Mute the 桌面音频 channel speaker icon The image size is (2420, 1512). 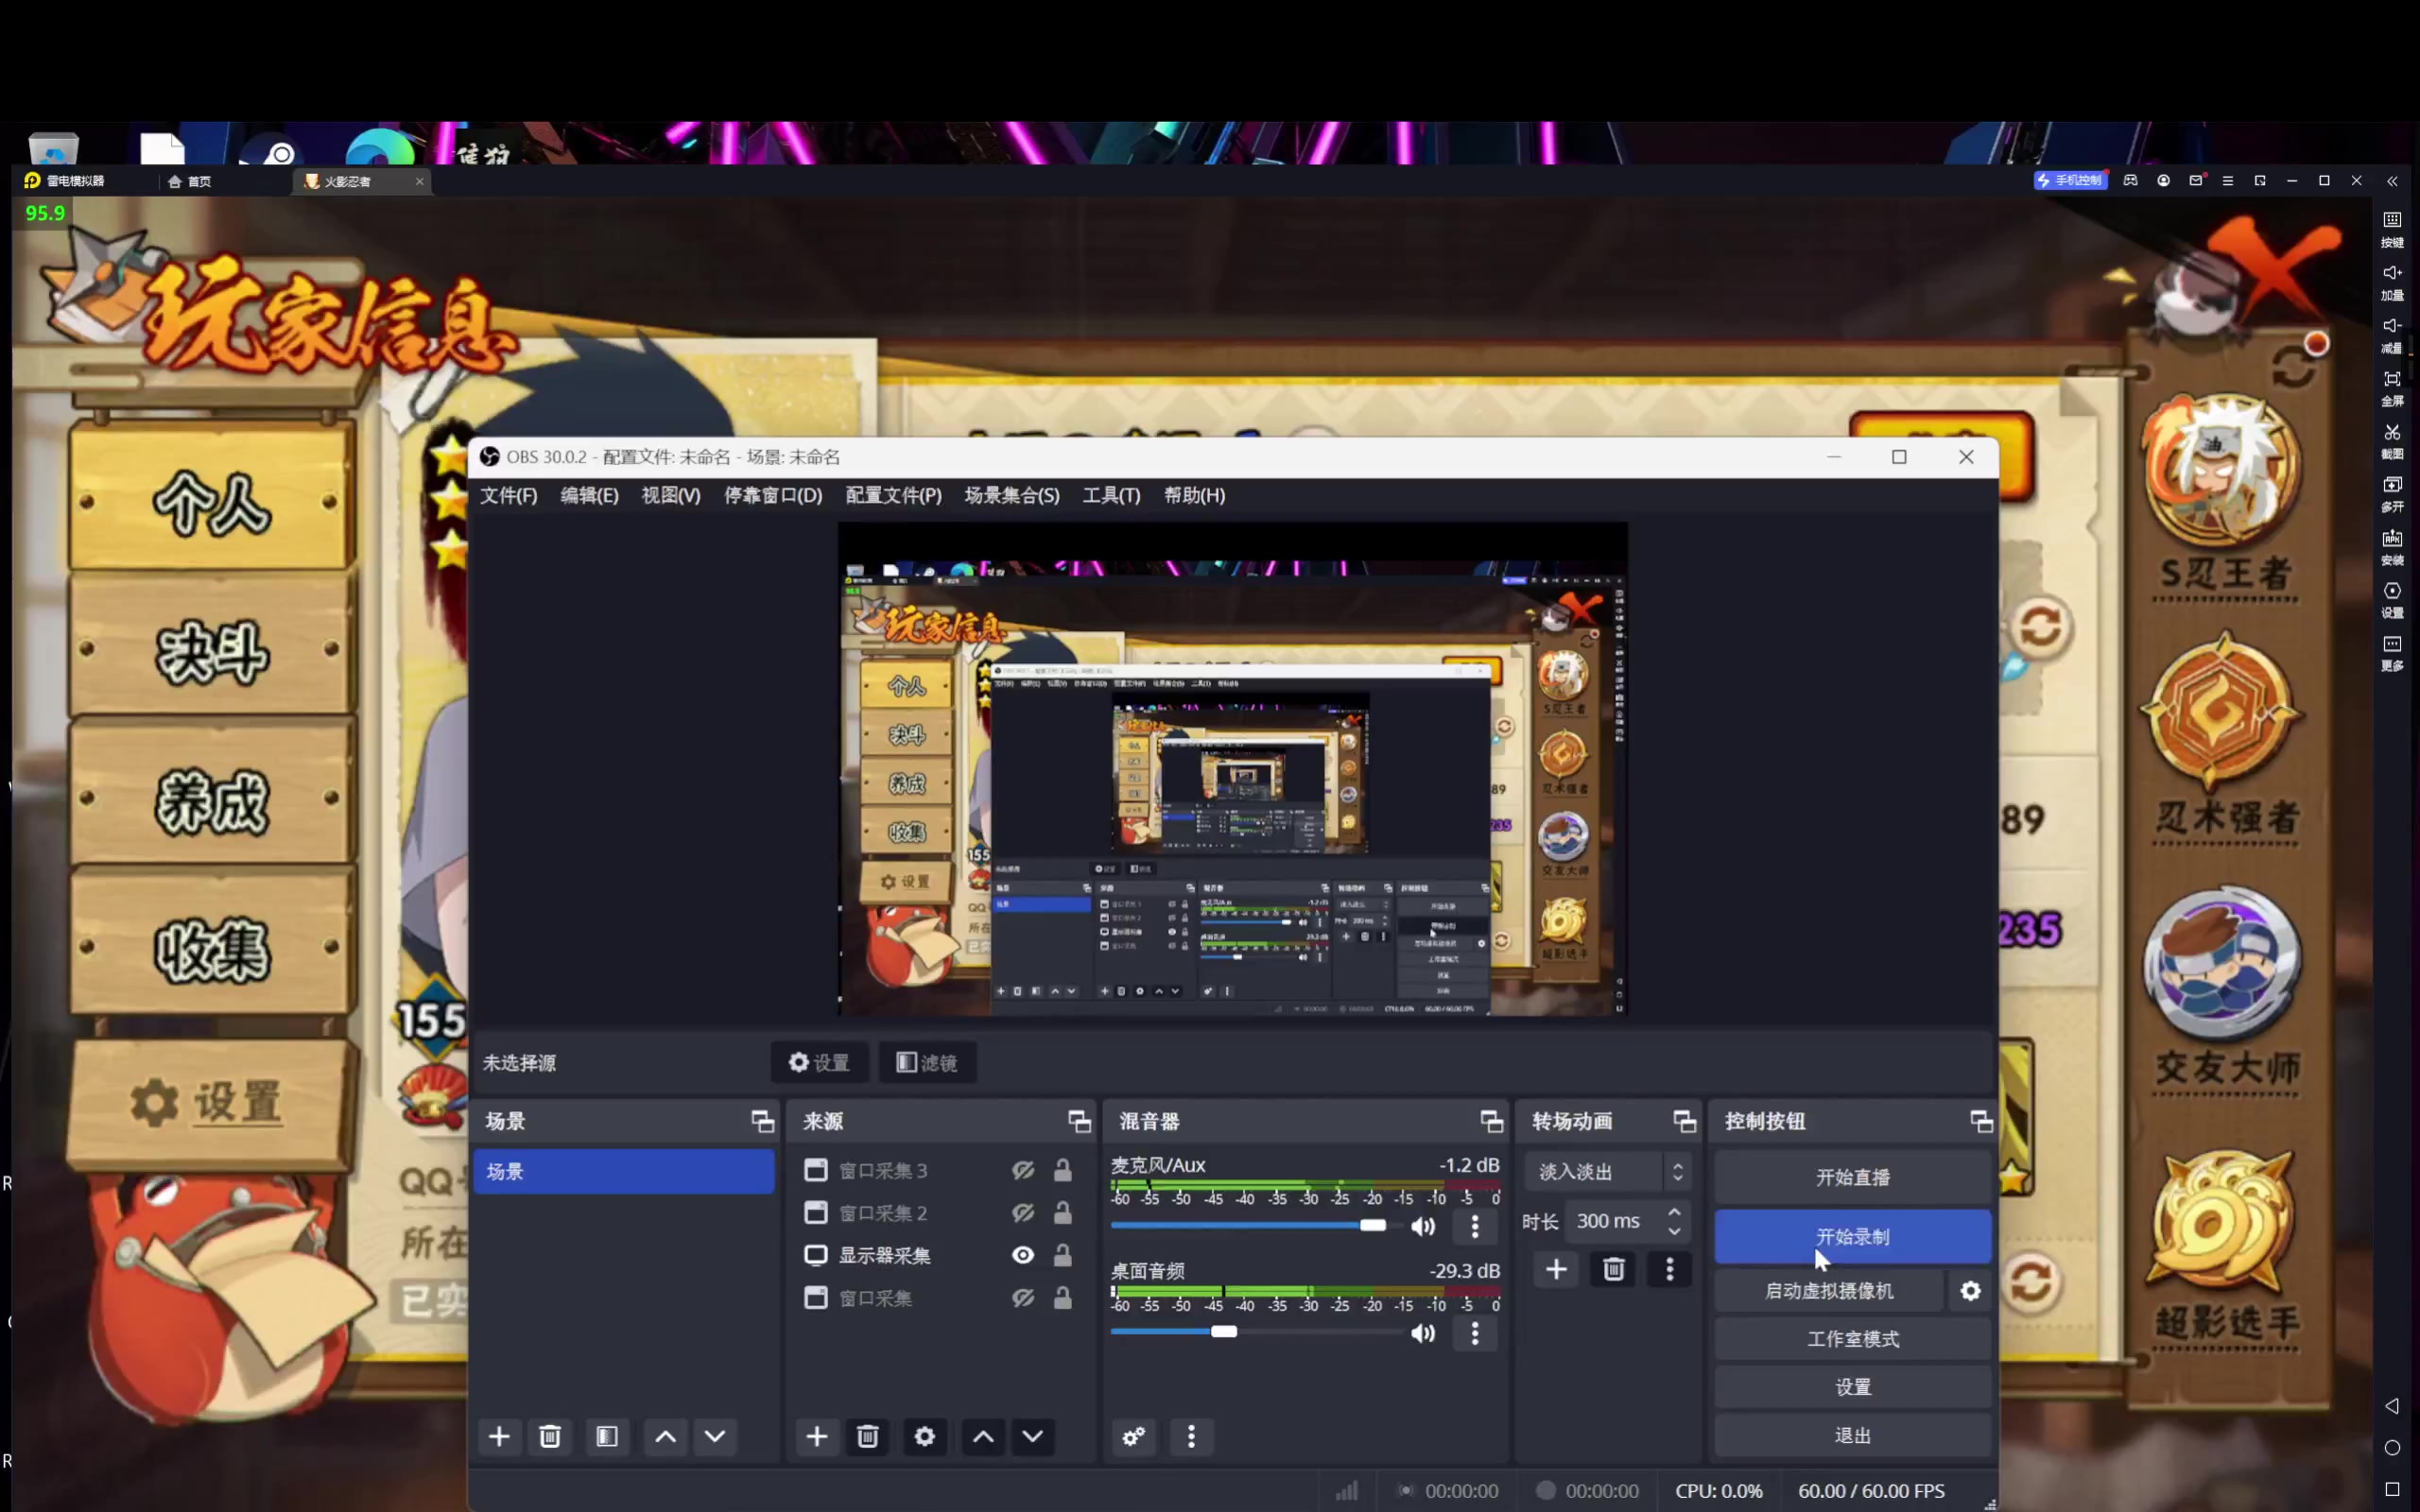click(x=1423, y=1333)
